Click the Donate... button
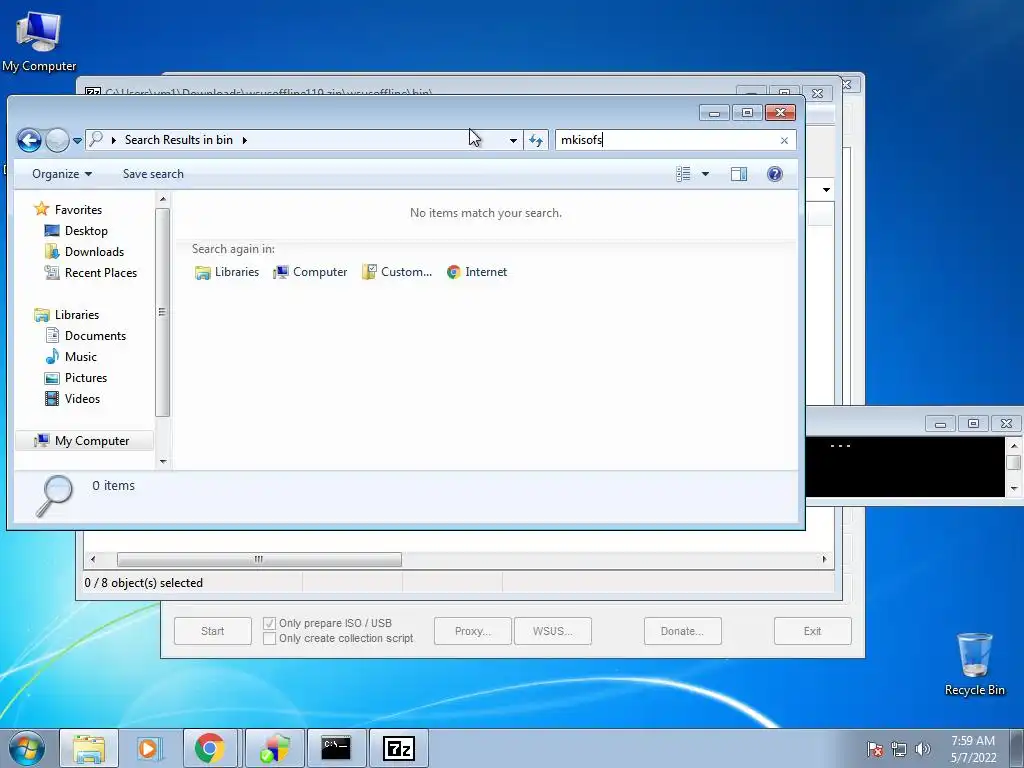 682,631
